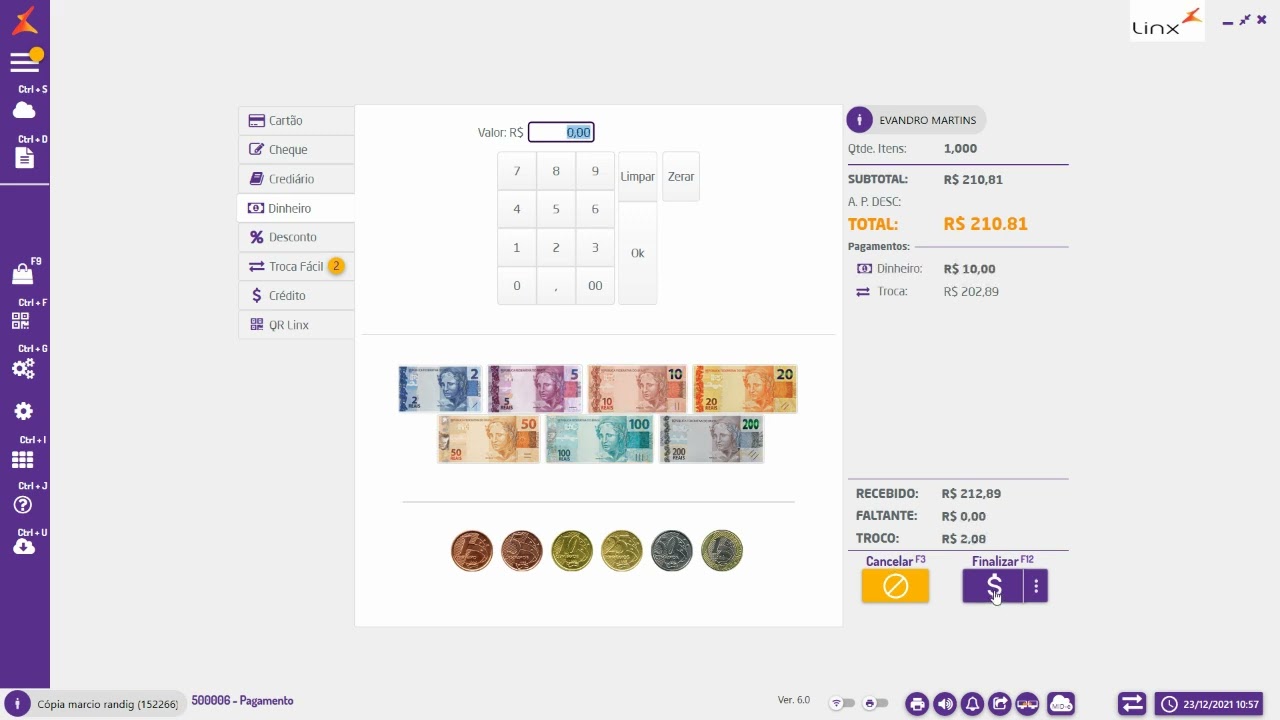
Task: Toggle the Wi-Fi switch in the status bar
Action: pyautogui.click(x=843, y=704)
